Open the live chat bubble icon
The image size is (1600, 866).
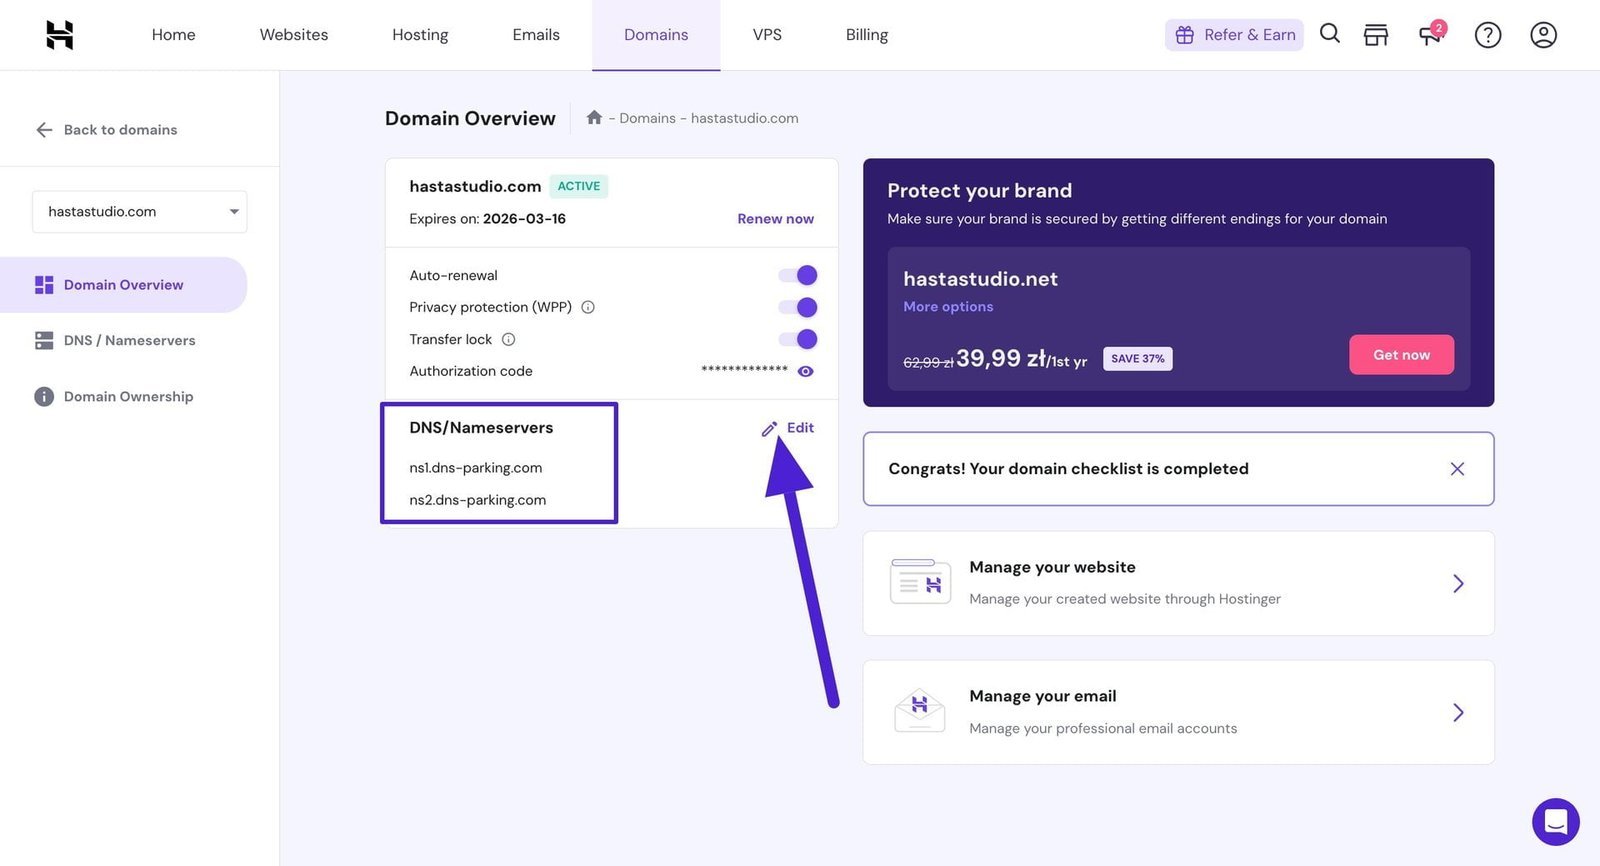(1555, 822)
